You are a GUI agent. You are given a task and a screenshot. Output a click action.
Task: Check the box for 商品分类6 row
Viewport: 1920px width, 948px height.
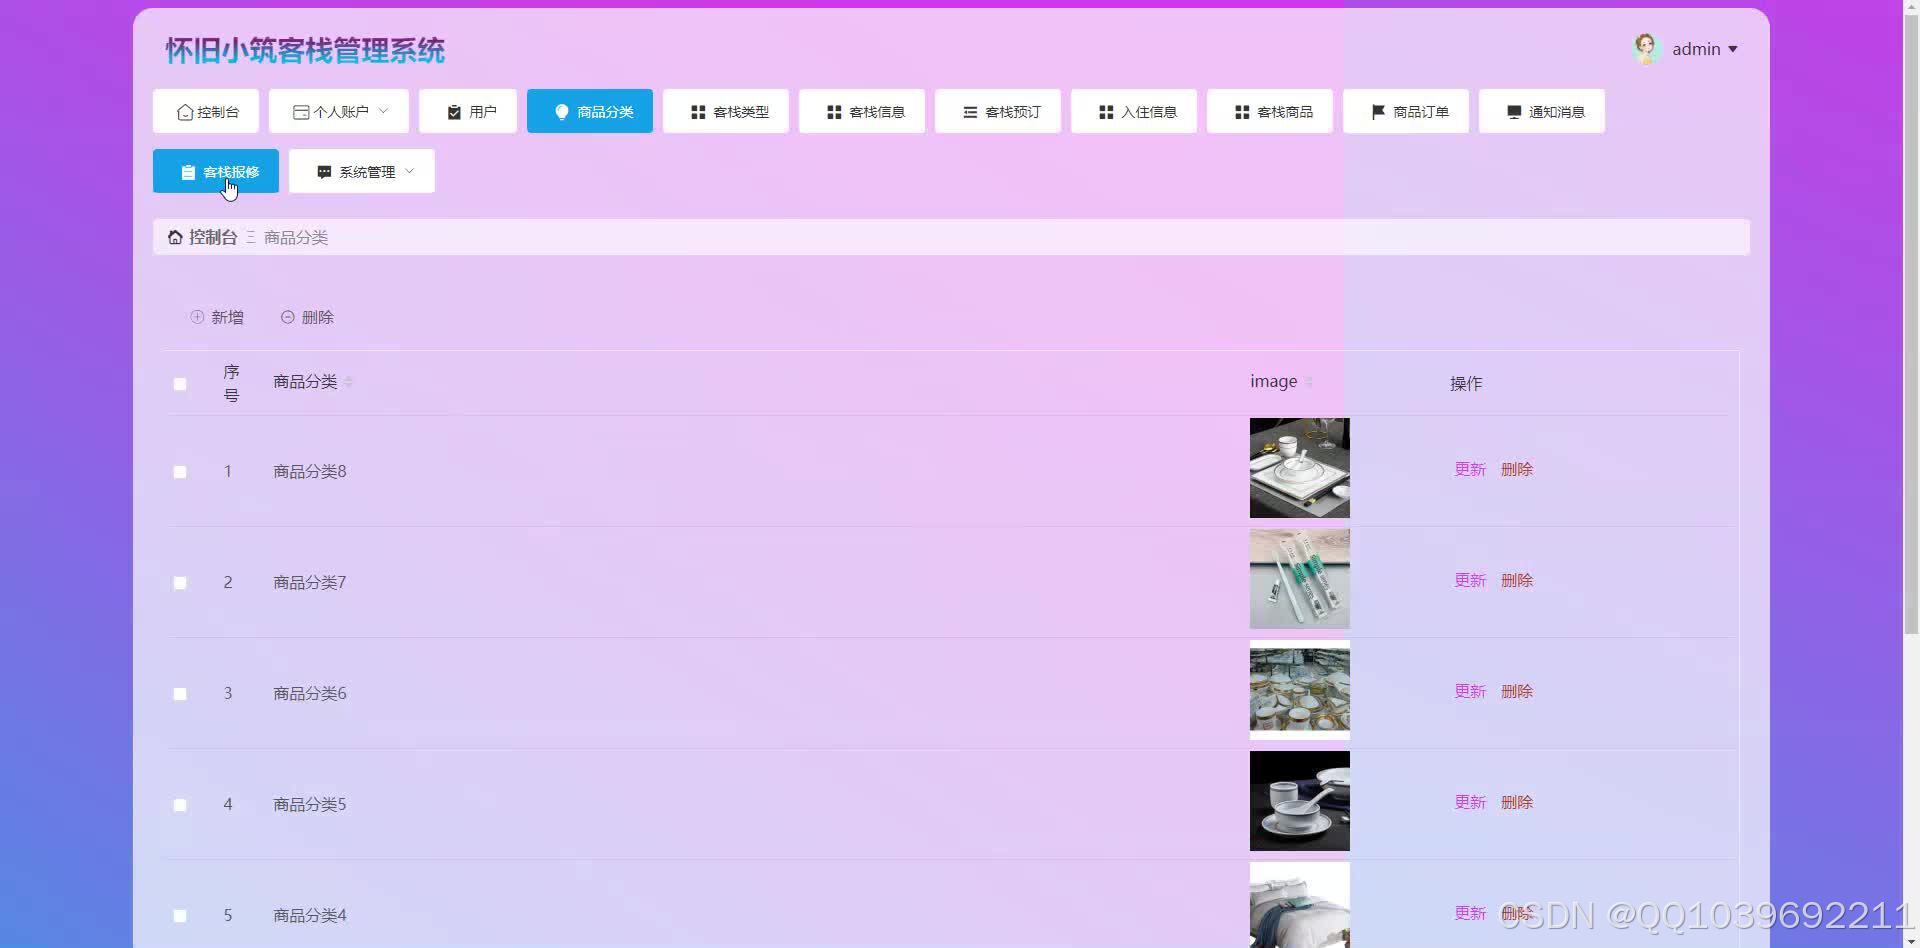coord(180,694)
